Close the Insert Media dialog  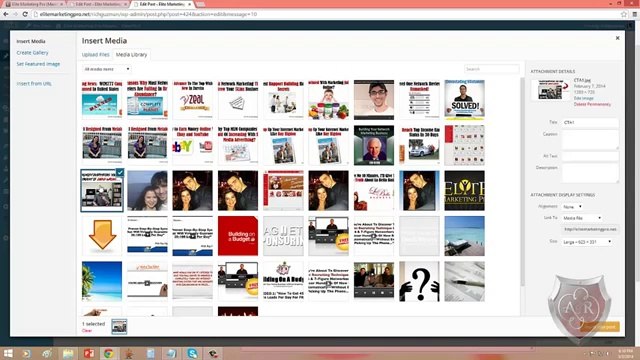(617, 38)
